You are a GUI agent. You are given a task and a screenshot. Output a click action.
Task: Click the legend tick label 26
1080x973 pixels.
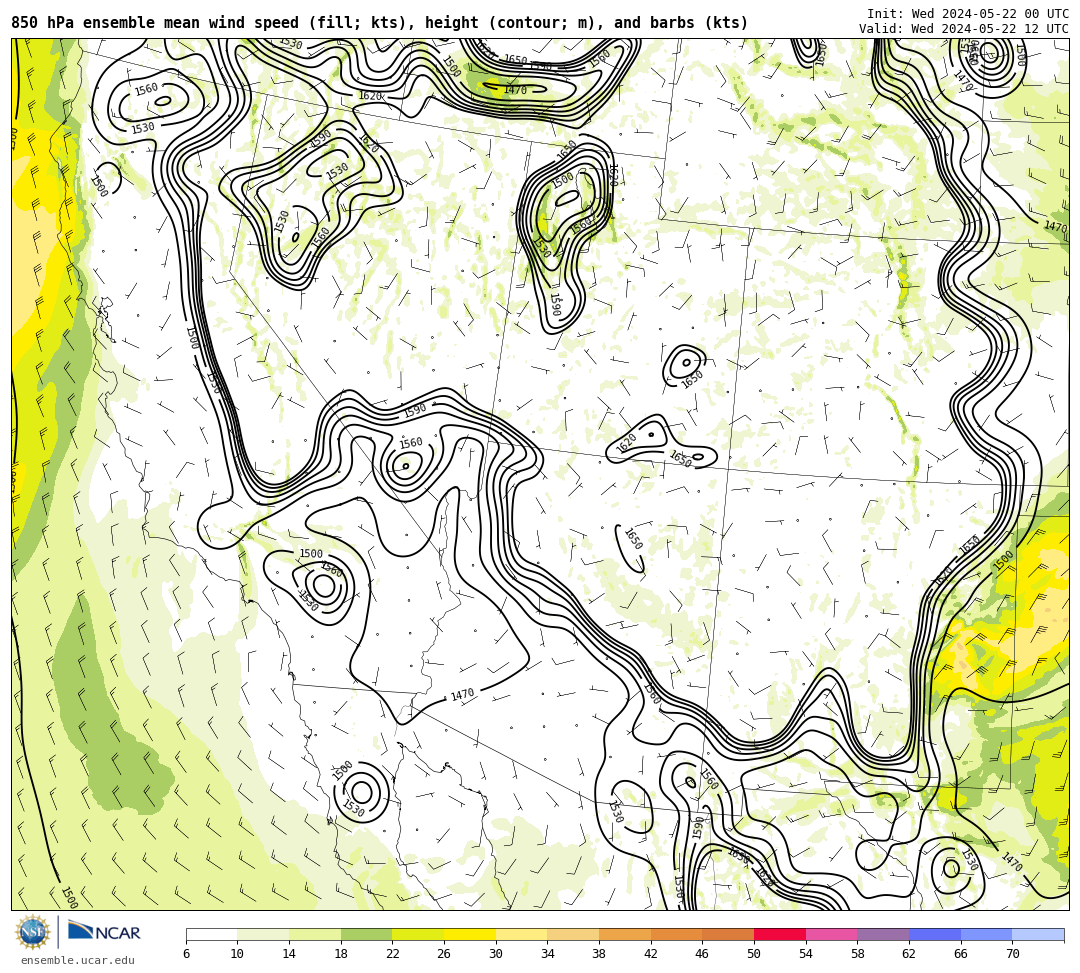click(444, 954)
